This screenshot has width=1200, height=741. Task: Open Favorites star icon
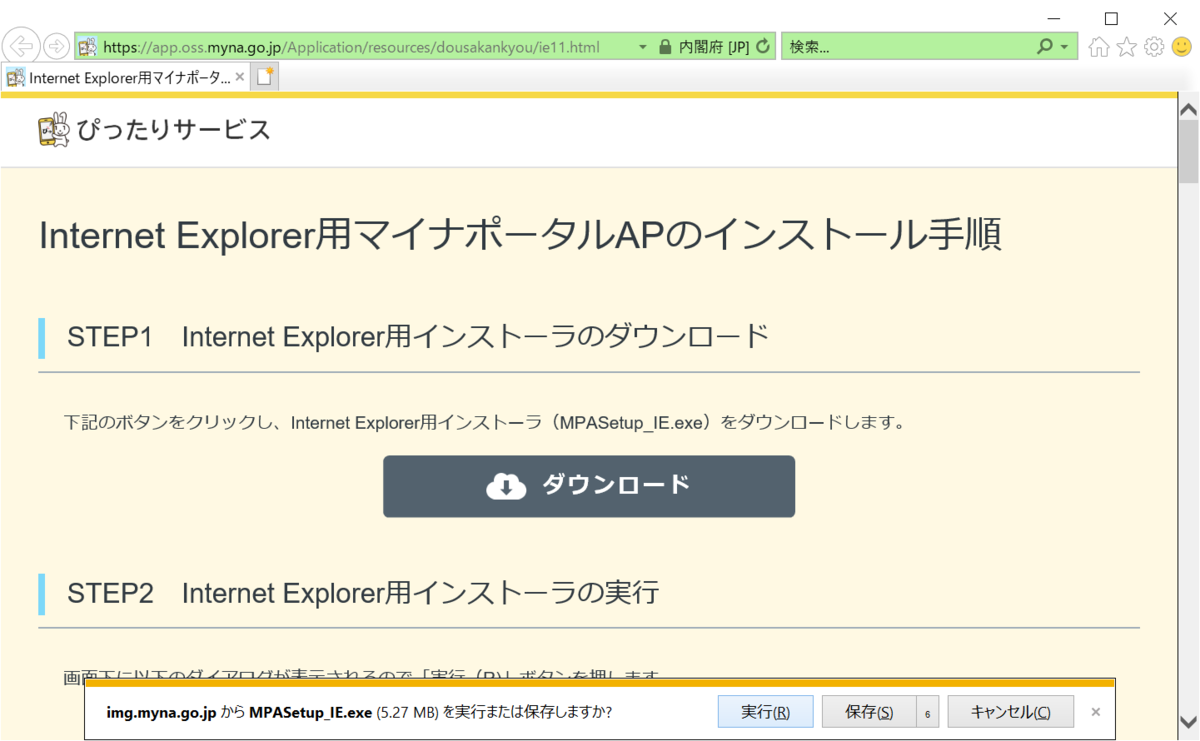click(1127, 47)
